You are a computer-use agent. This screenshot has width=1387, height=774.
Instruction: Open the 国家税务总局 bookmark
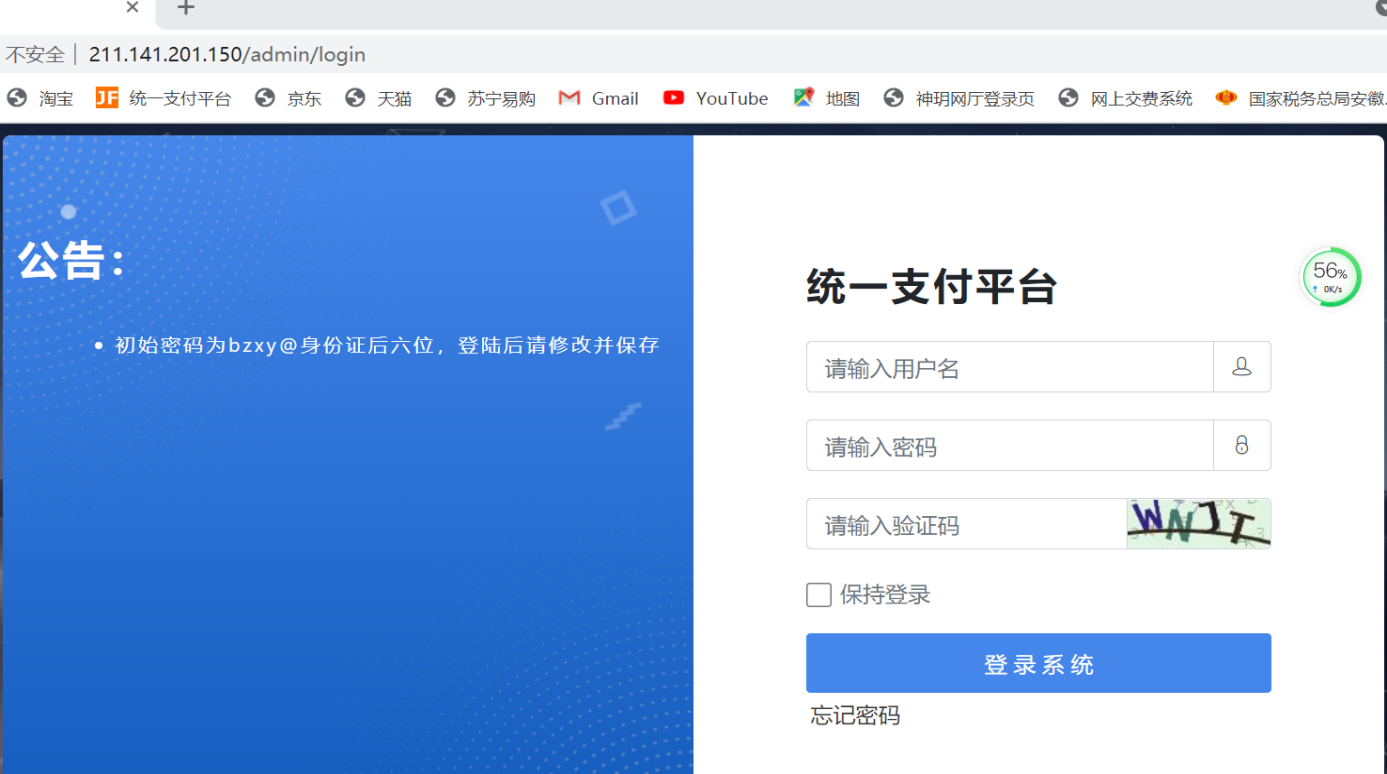(1300, 98)
